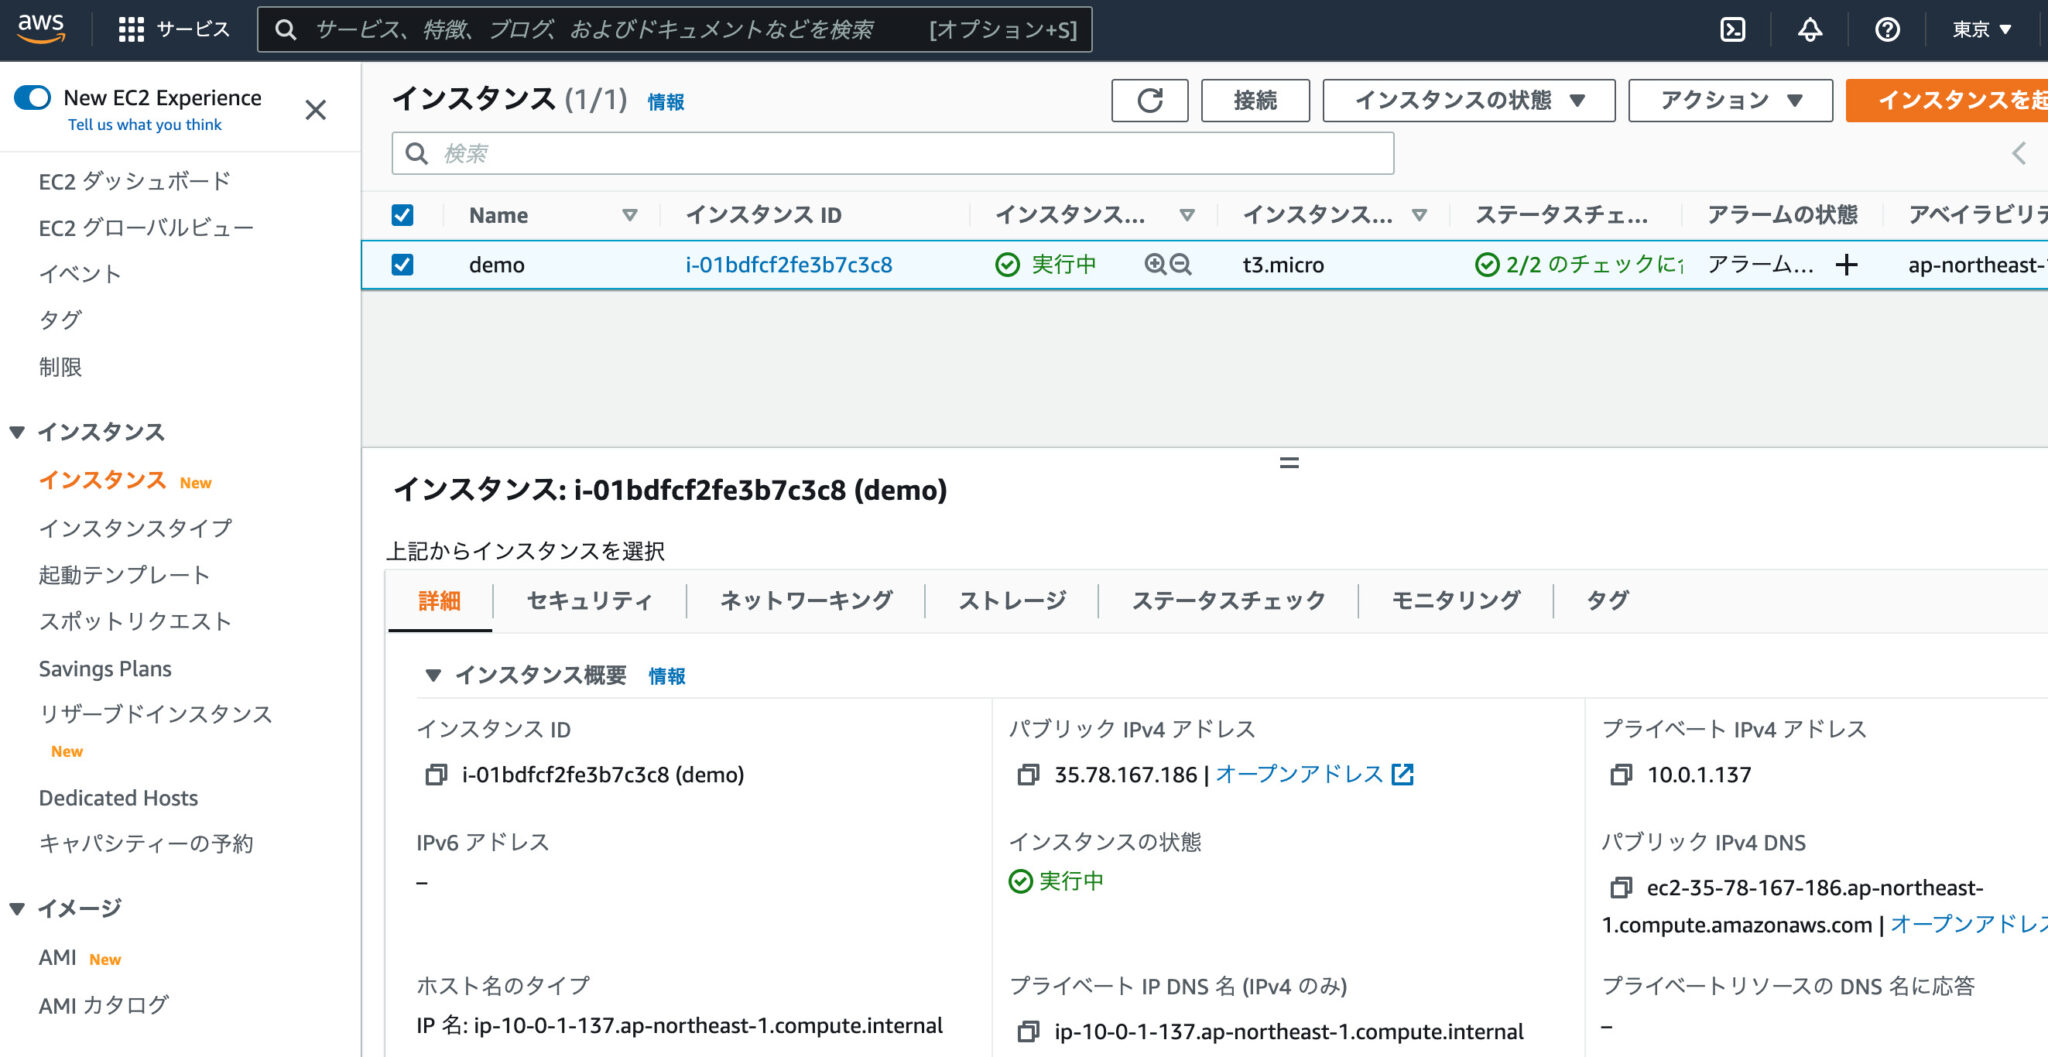This screenshot has height=1057, width=2048.
Task: Turn off the New EC2 Experience toggle
Action: (x=33, y=97)
